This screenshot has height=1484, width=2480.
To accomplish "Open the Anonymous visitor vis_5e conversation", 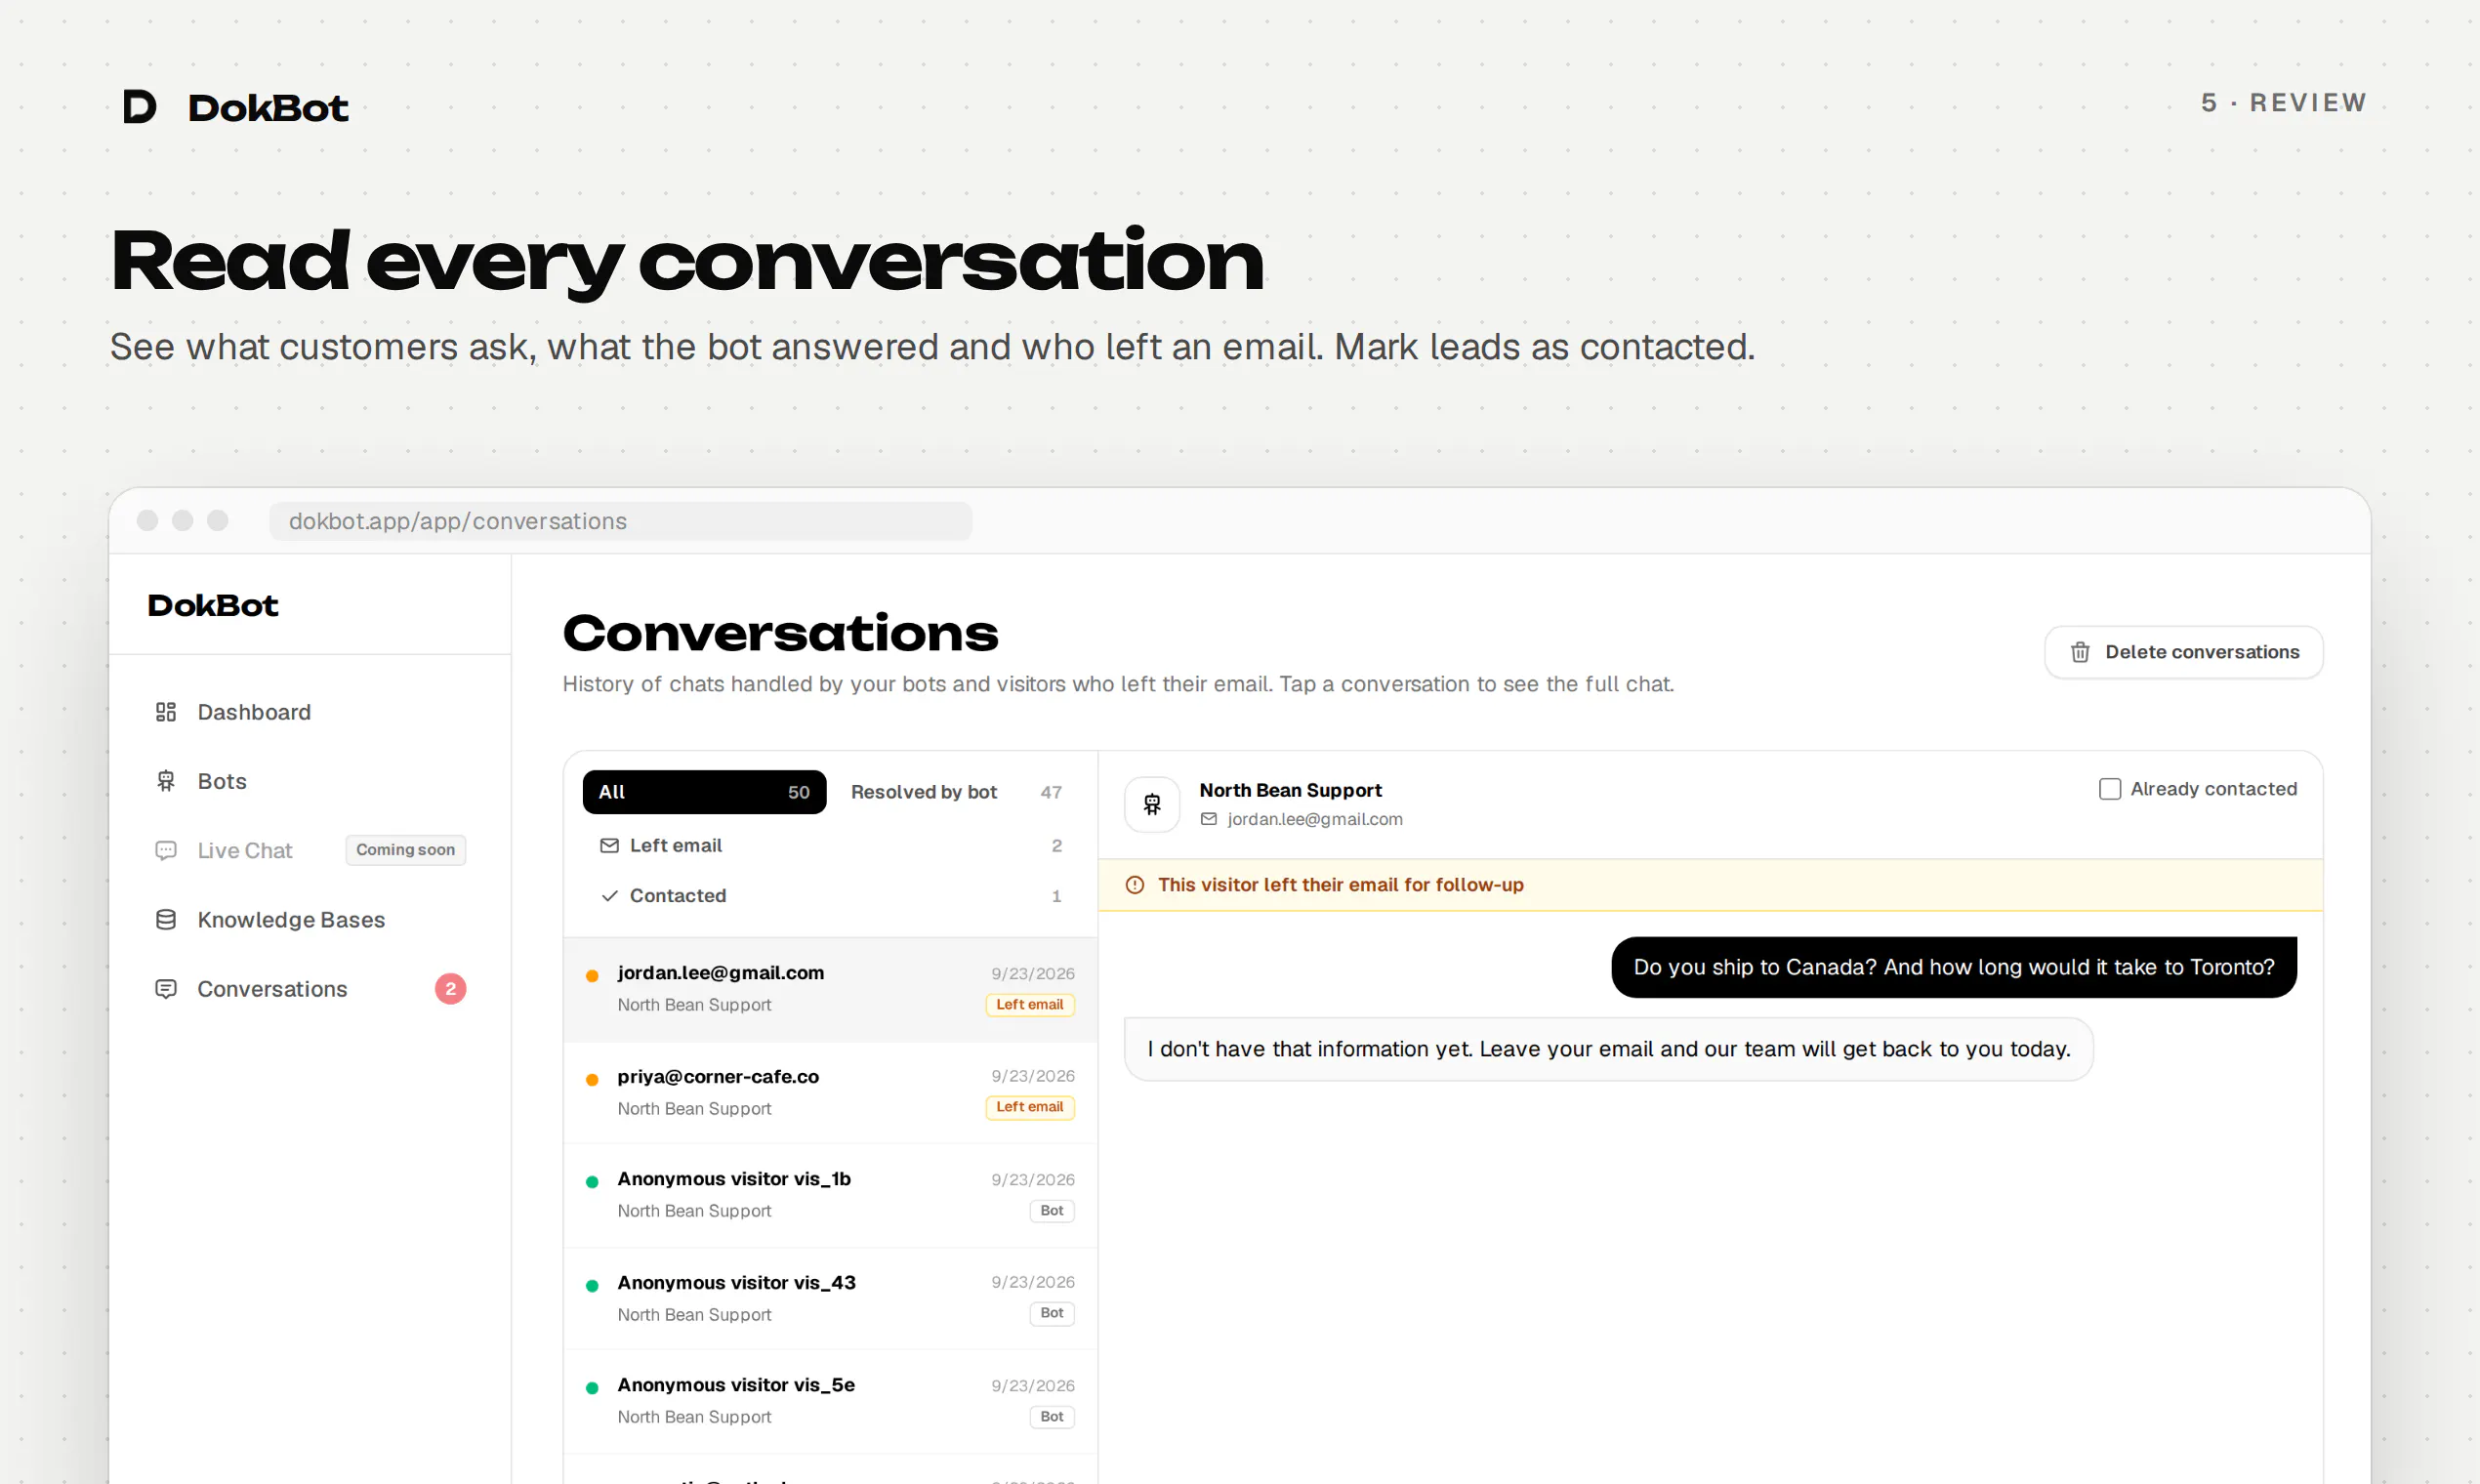I will point(830,1401).
